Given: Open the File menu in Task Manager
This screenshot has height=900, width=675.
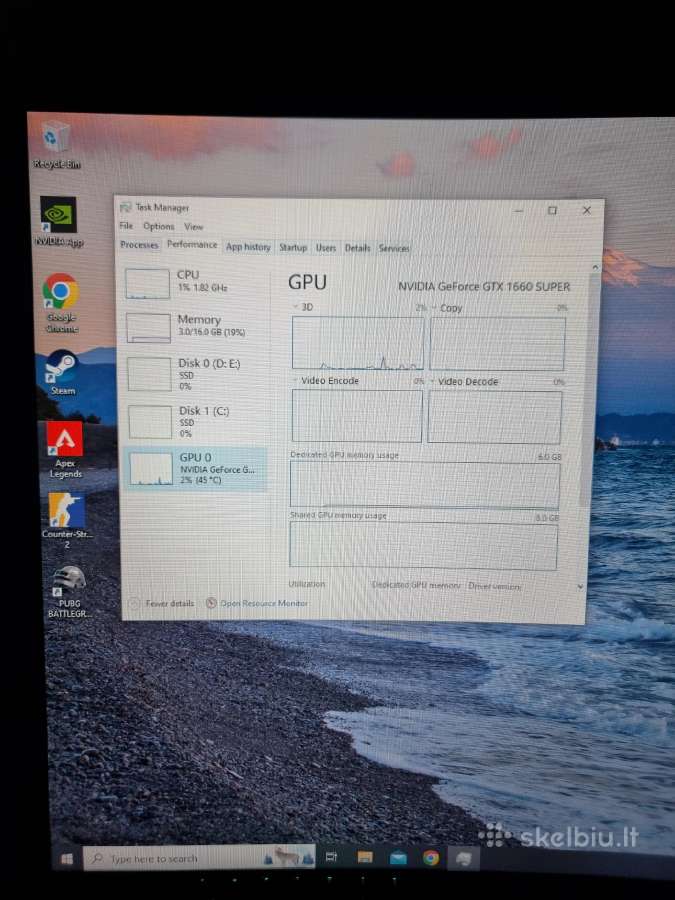Looking at the screenshot, I should tap(126, 226).
